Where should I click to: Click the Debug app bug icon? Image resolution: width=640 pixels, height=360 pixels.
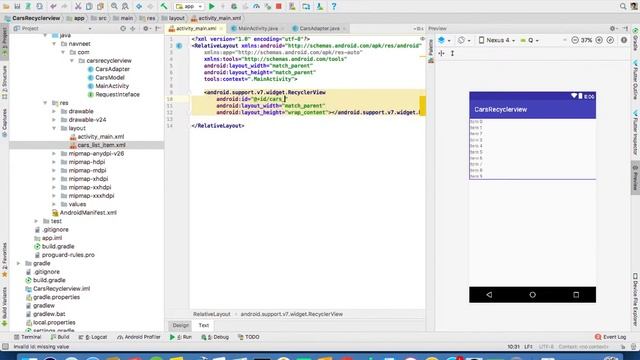234,7
